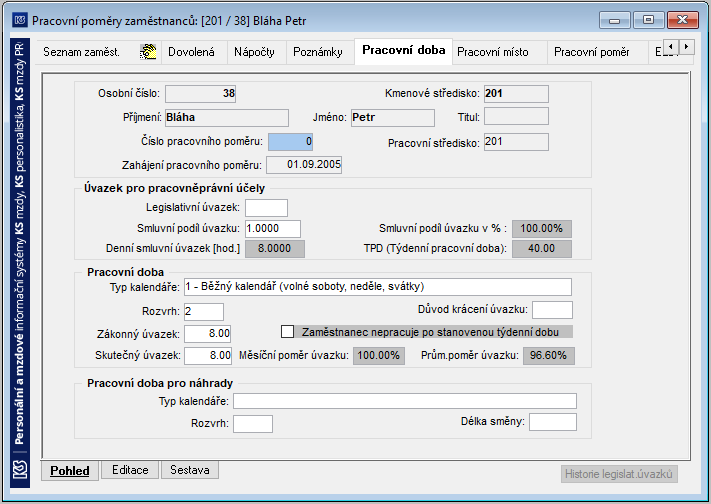The height and width of the screenshot is (504, 711).
Task: Click the Skutečný úvazek field
Action: pos(208,356)
